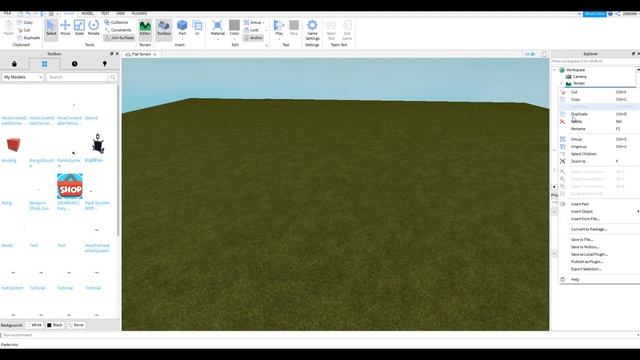Click the Exit Game button
Image resolution: width=640 pixels, height=360 pixels.
point(347,30)
